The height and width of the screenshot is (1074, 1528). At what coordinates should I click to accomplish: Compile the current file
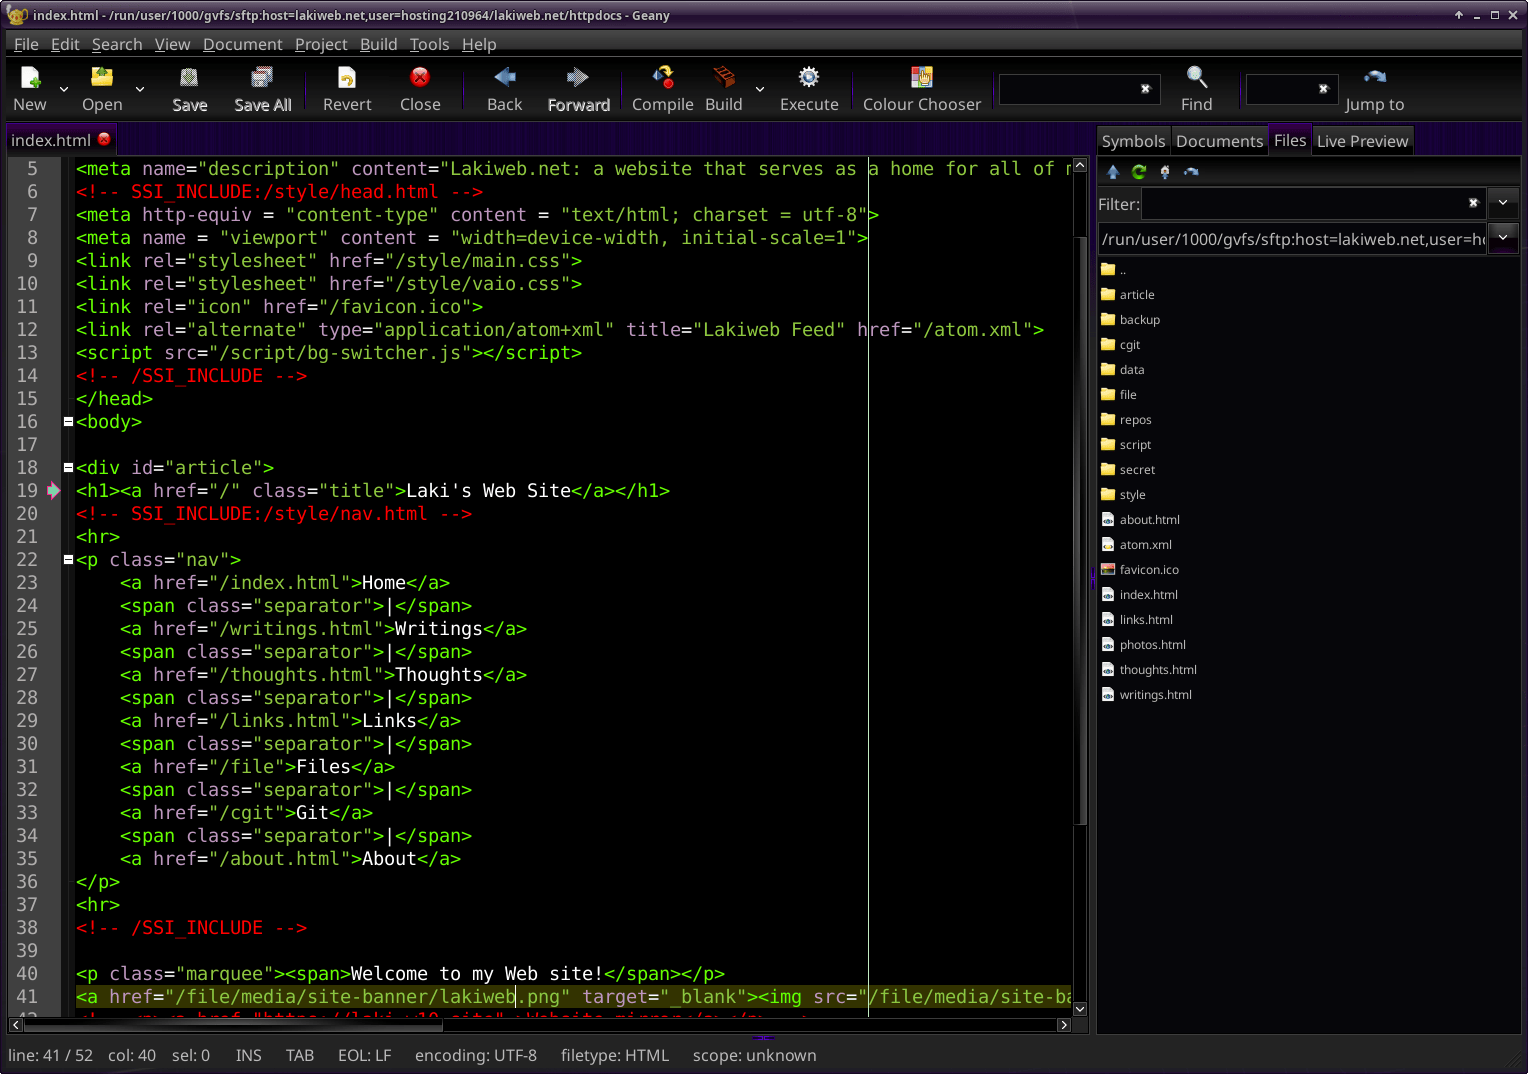click(662, 78)
